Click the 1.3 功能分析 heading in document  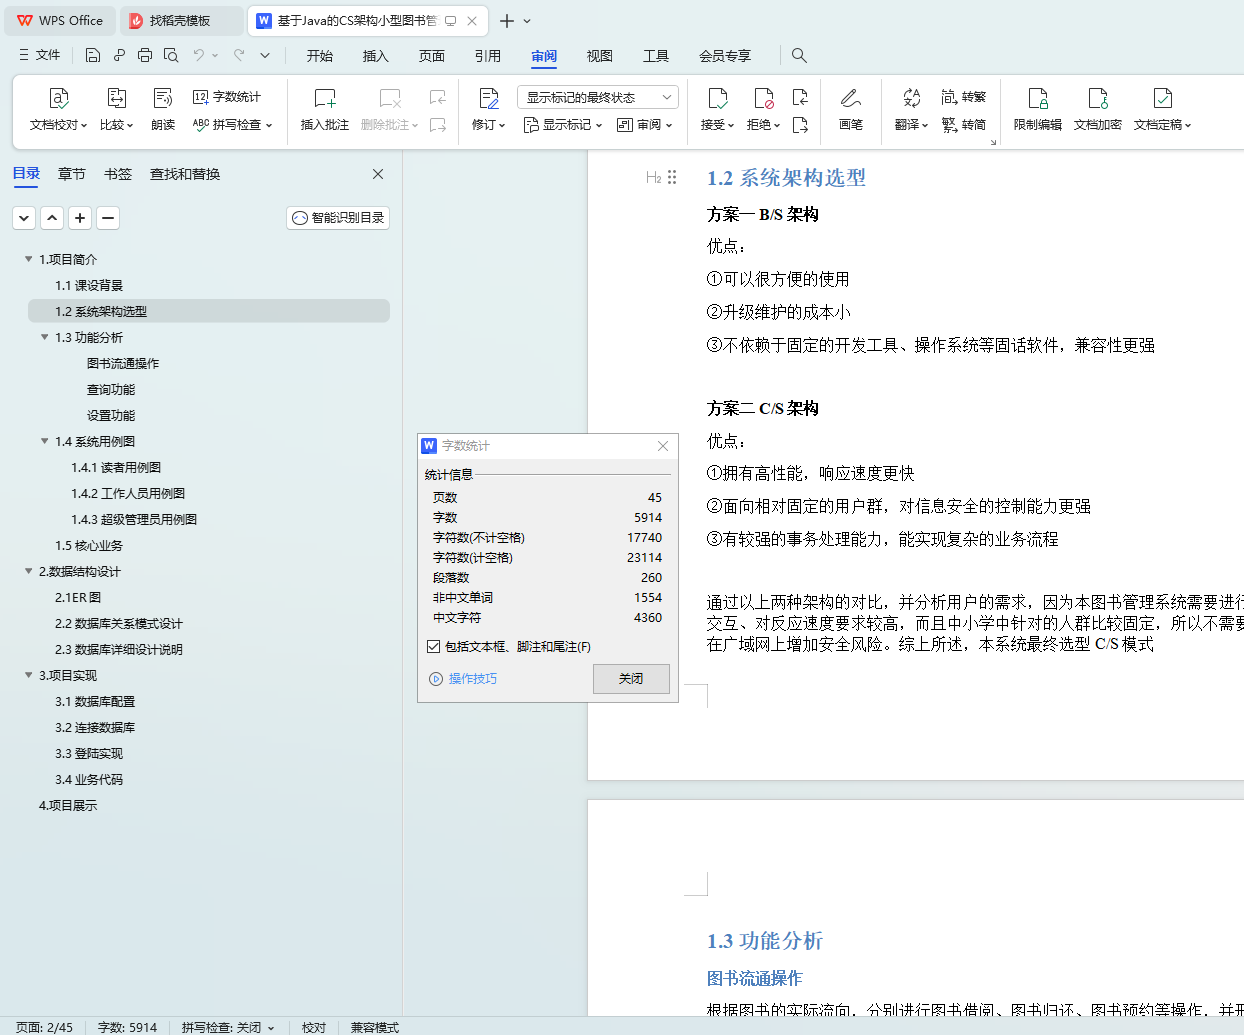(x=764, y=941)
